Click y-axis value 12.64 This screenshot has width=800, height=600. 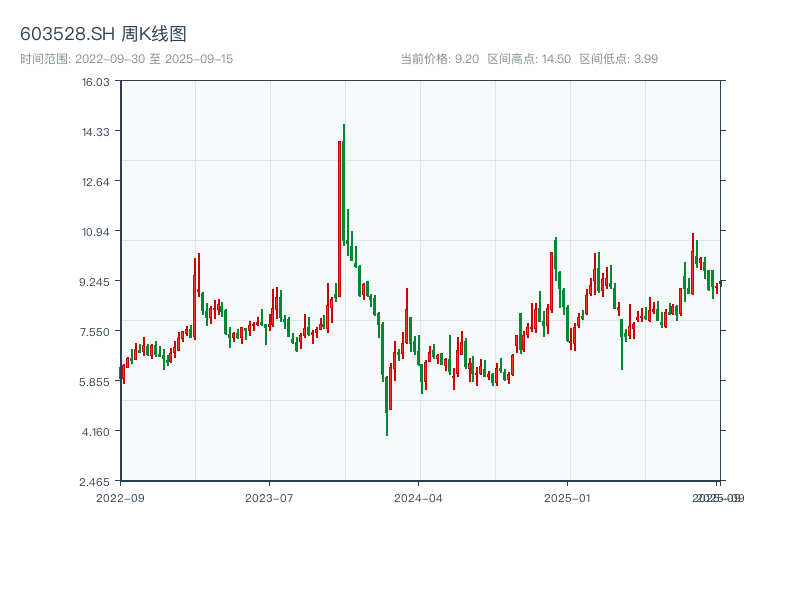click(95, 182)
